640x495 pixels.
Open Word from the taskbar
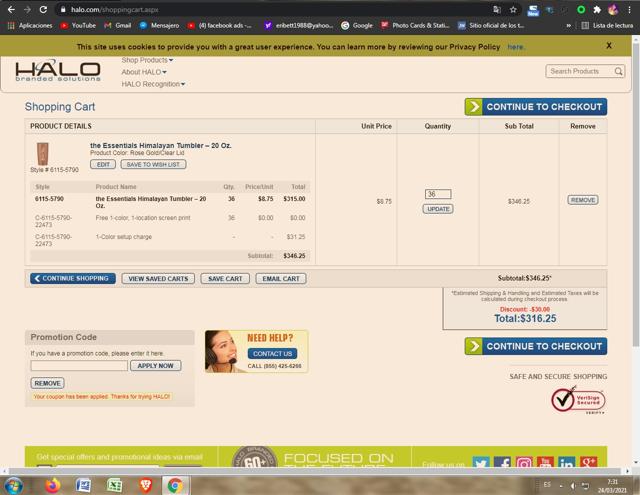pyautogui.click(x=83, y=486)
